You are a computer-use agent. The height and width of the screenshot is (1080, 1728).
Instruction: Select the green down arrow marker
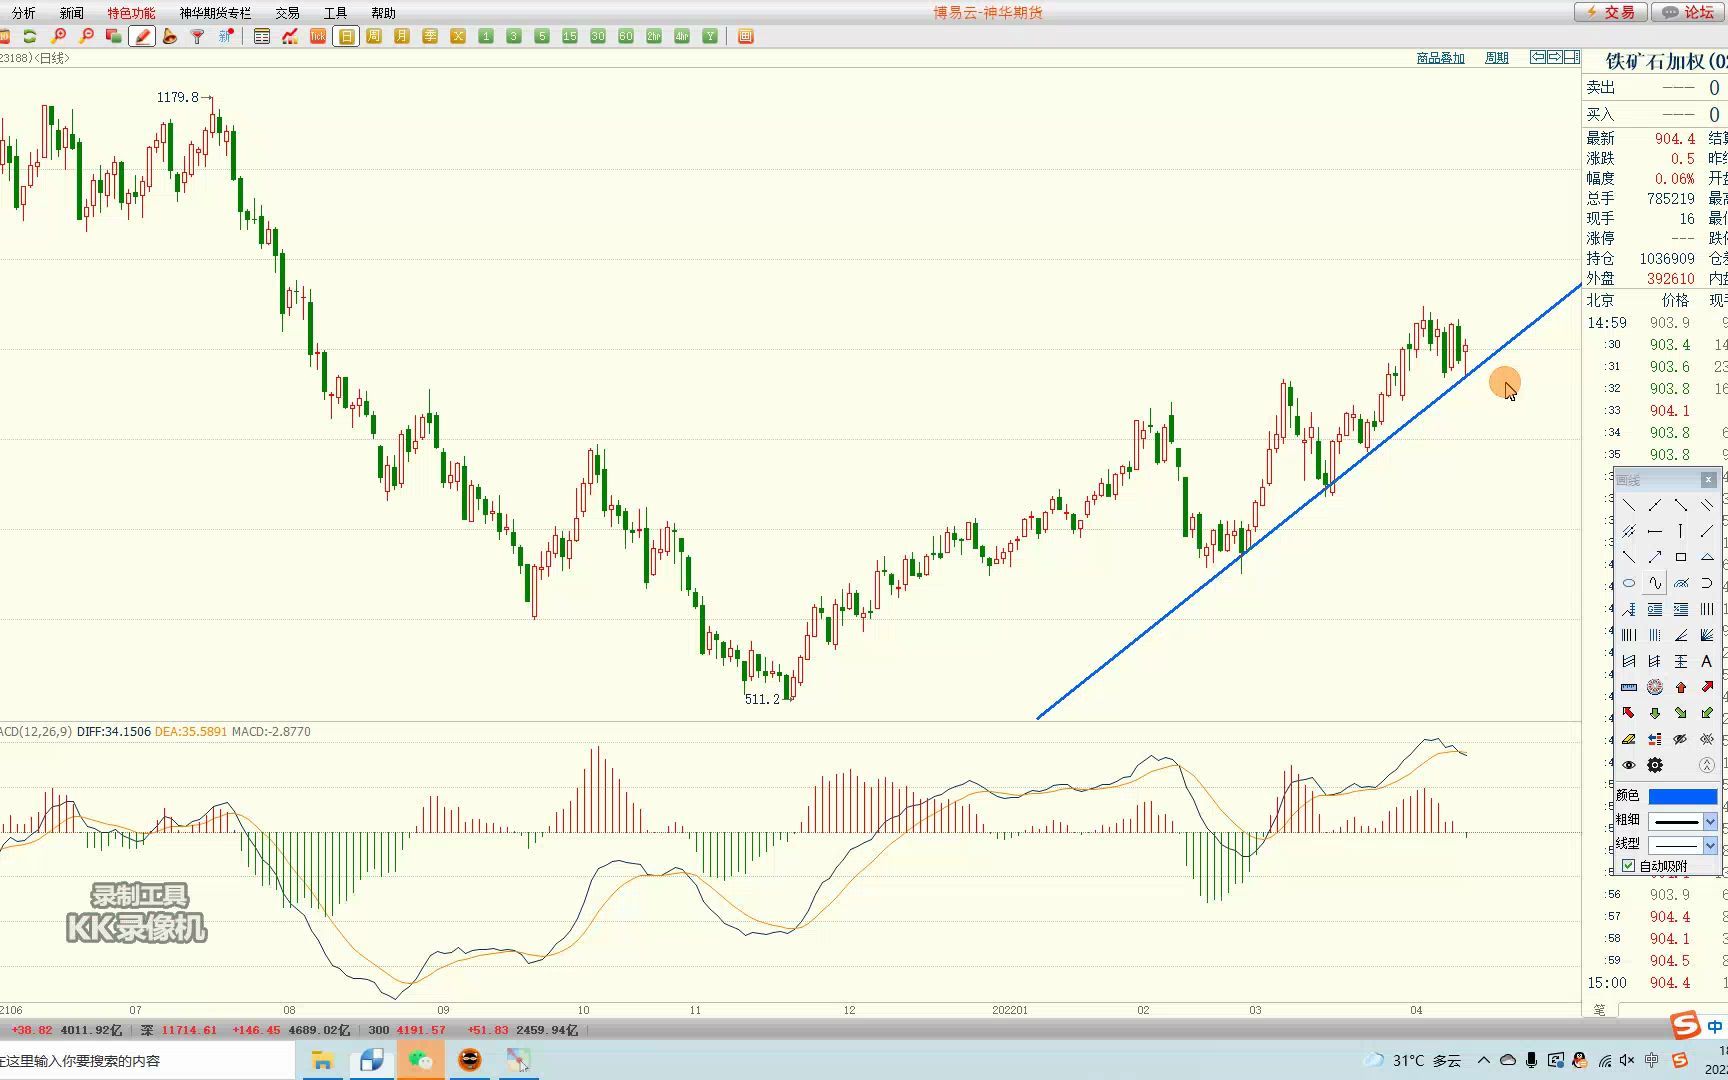pyautogui.click(x=1655, y=713)
